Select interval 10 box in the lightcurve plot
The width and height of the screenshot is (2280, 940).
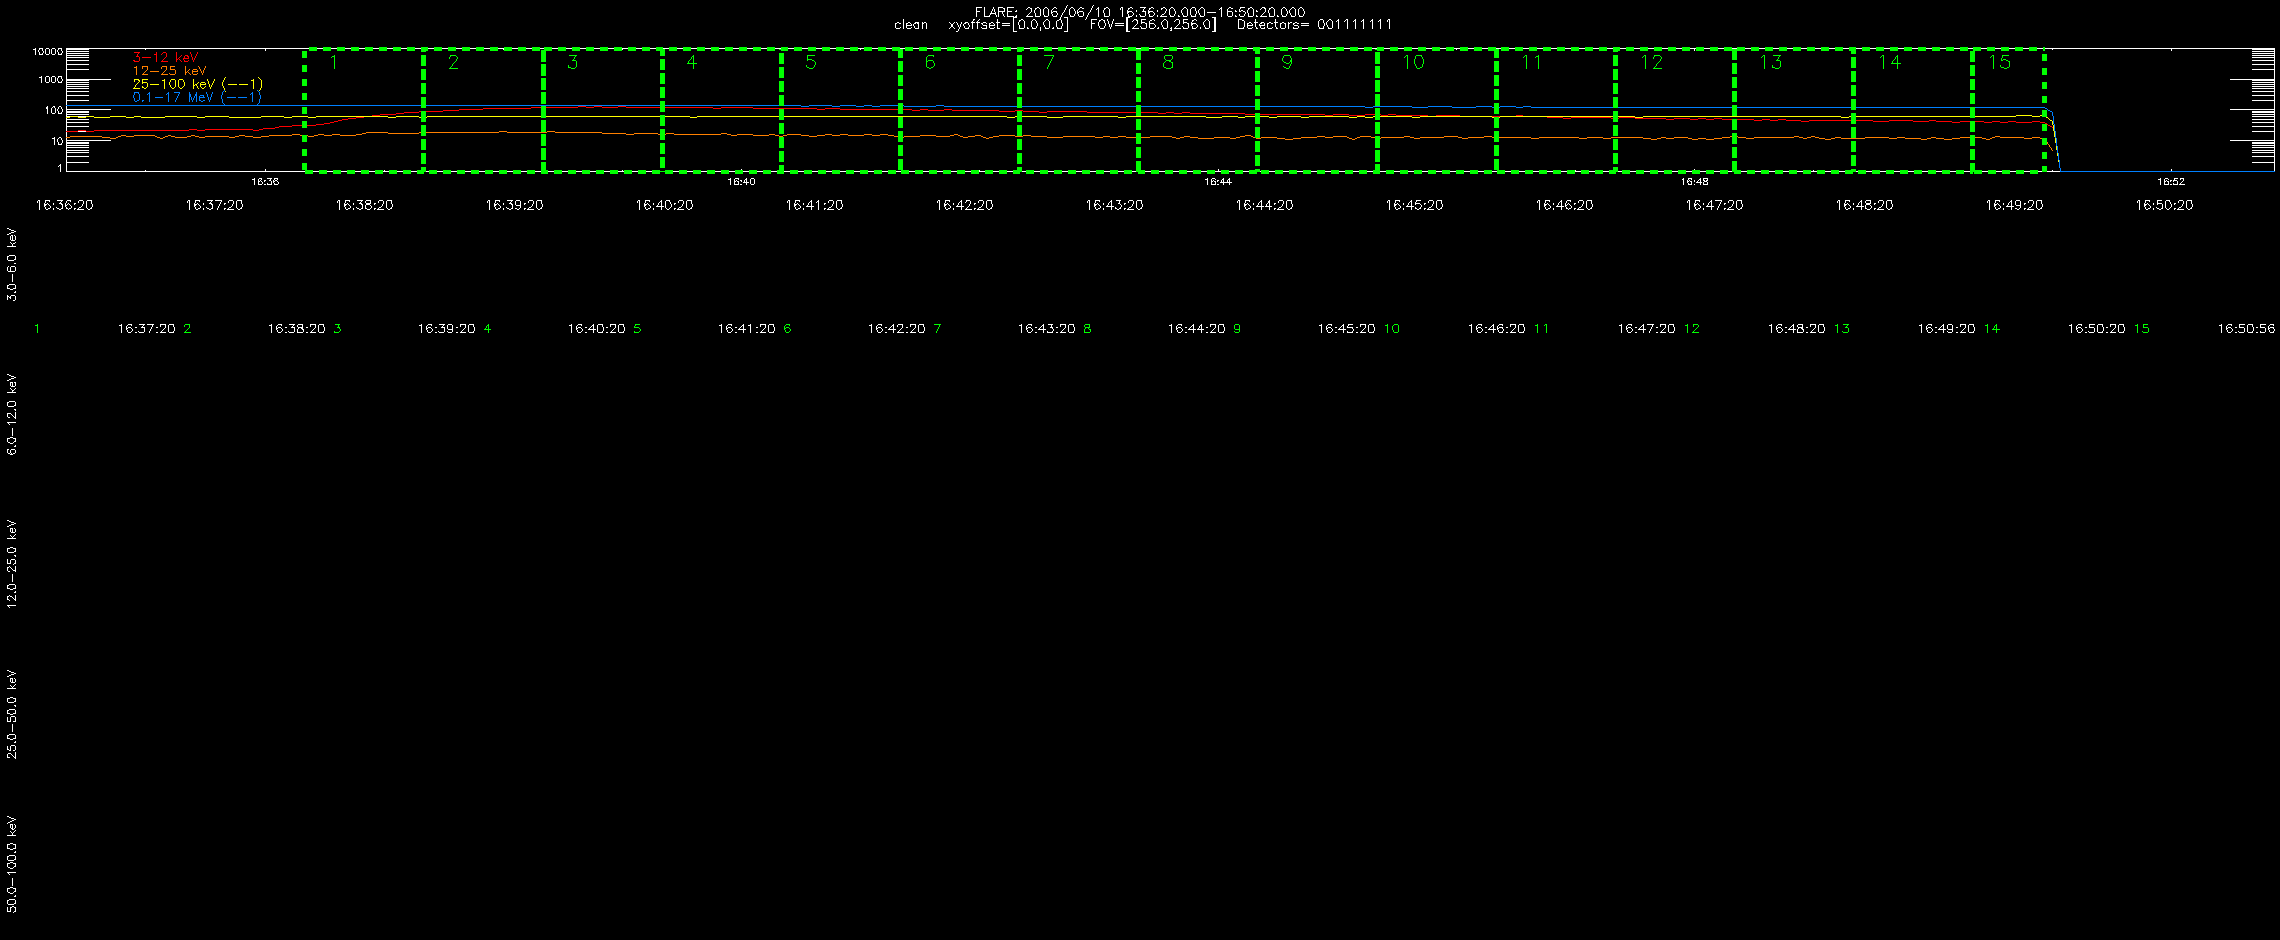tap(1436, 110)
